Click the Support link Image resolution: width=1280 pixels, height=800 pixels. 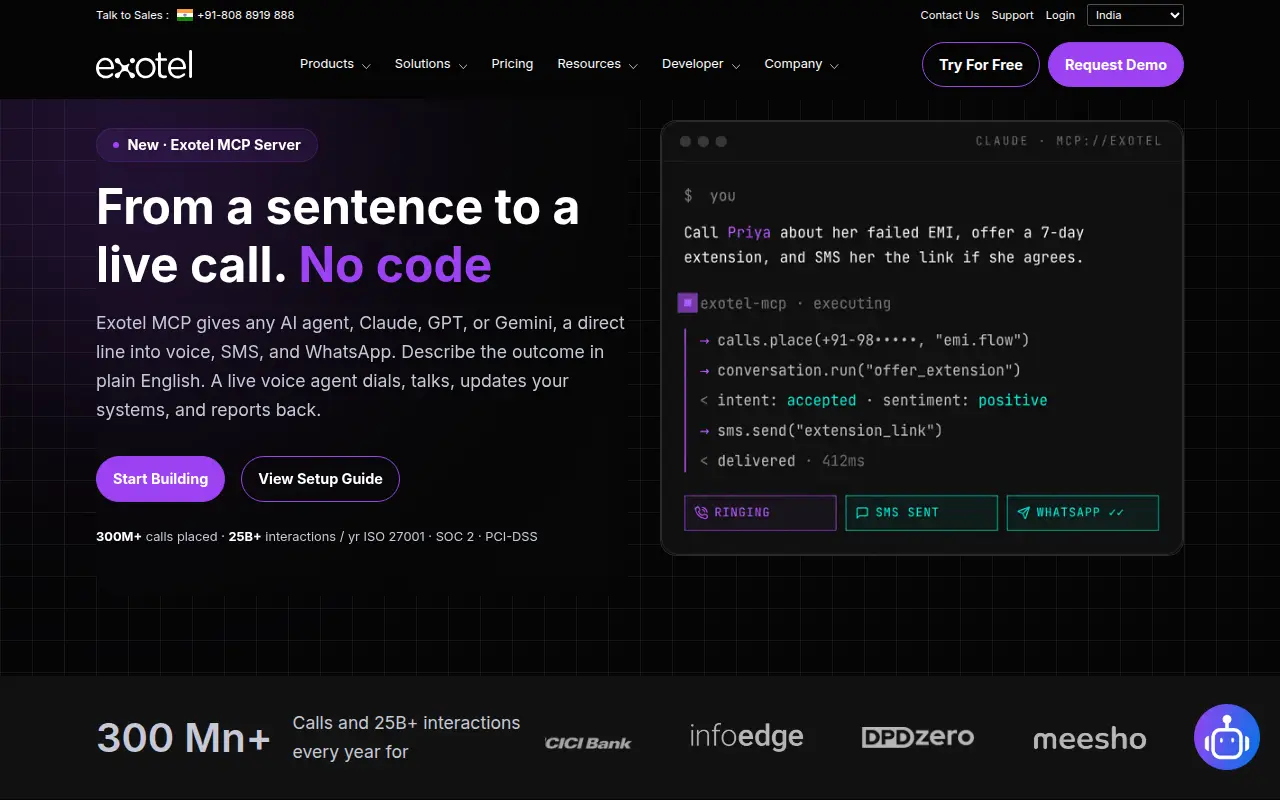pos(1012,15)
